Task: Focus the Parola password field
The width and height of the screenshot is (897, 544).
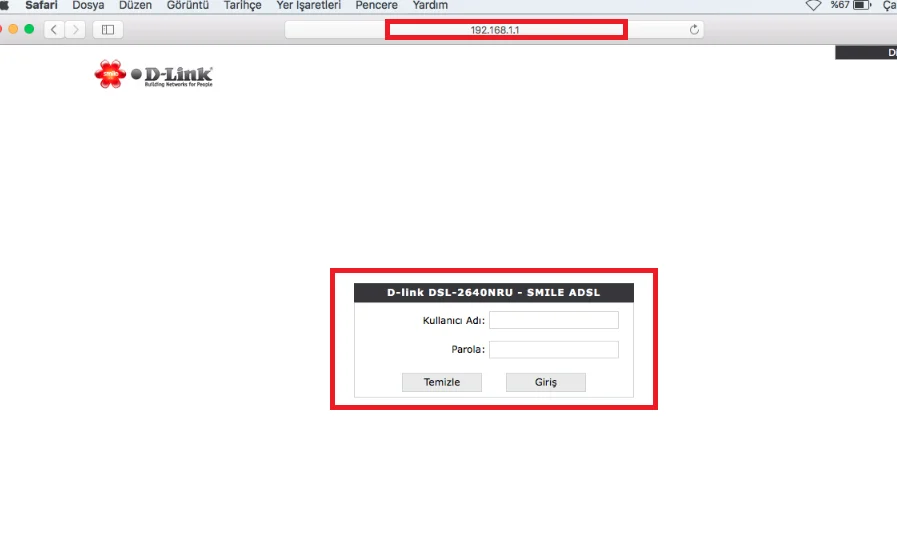Action: click(x=553, y=350)
